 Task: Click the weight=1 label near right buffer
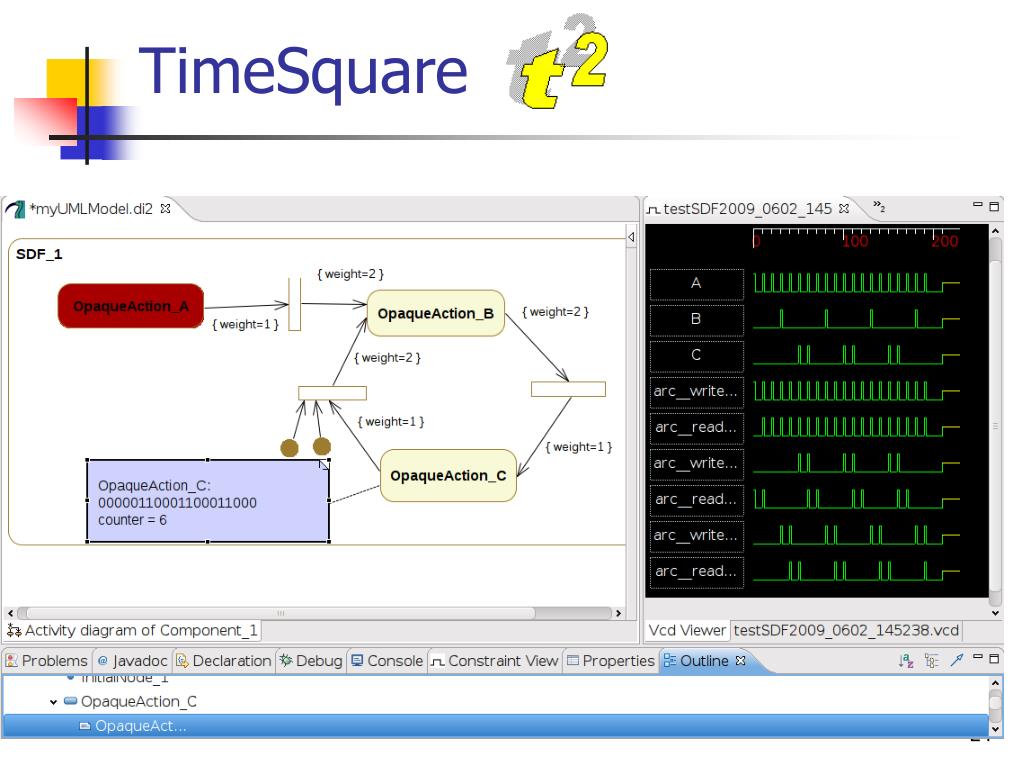click(x=579, y=447)
